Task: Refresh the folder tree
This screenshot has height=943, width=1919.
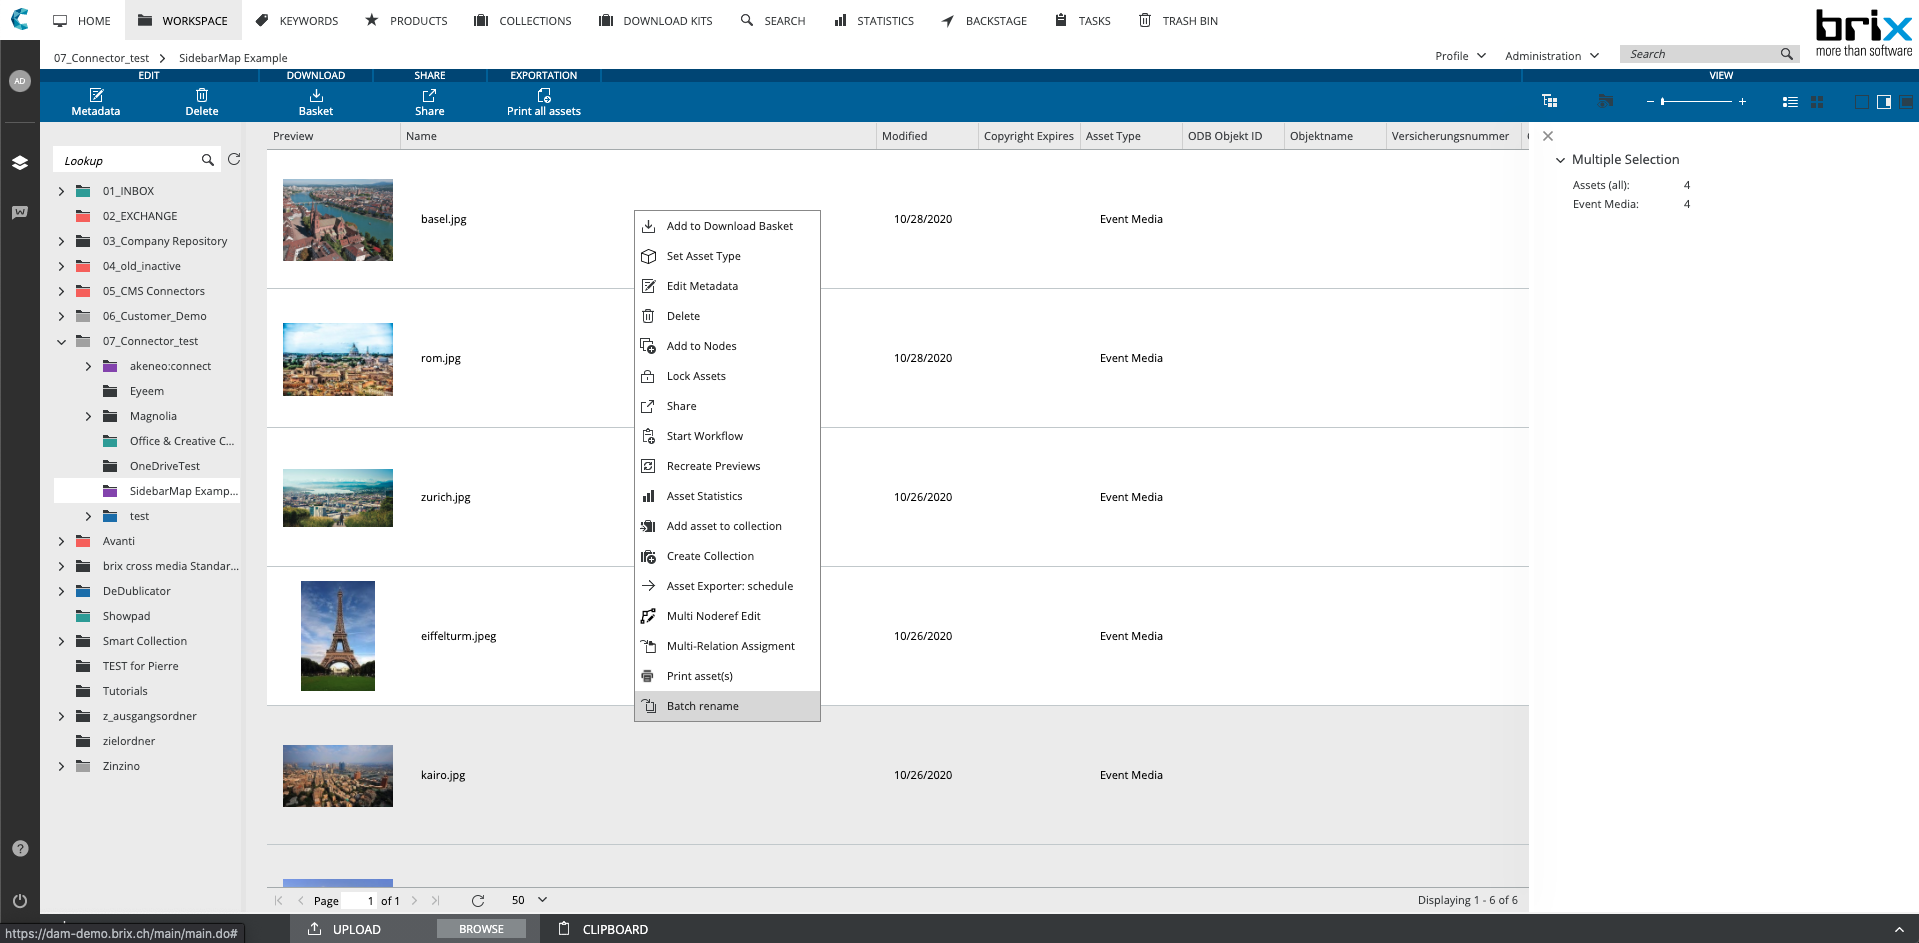Action: 234,159
